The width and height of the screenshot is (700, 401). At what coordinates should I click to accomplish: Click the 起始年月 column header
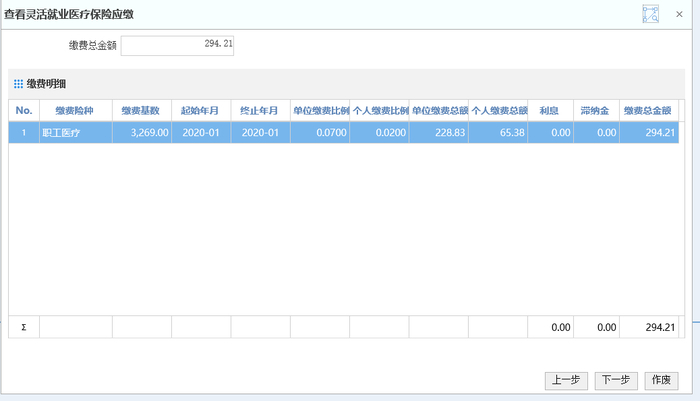pos(201,109)
